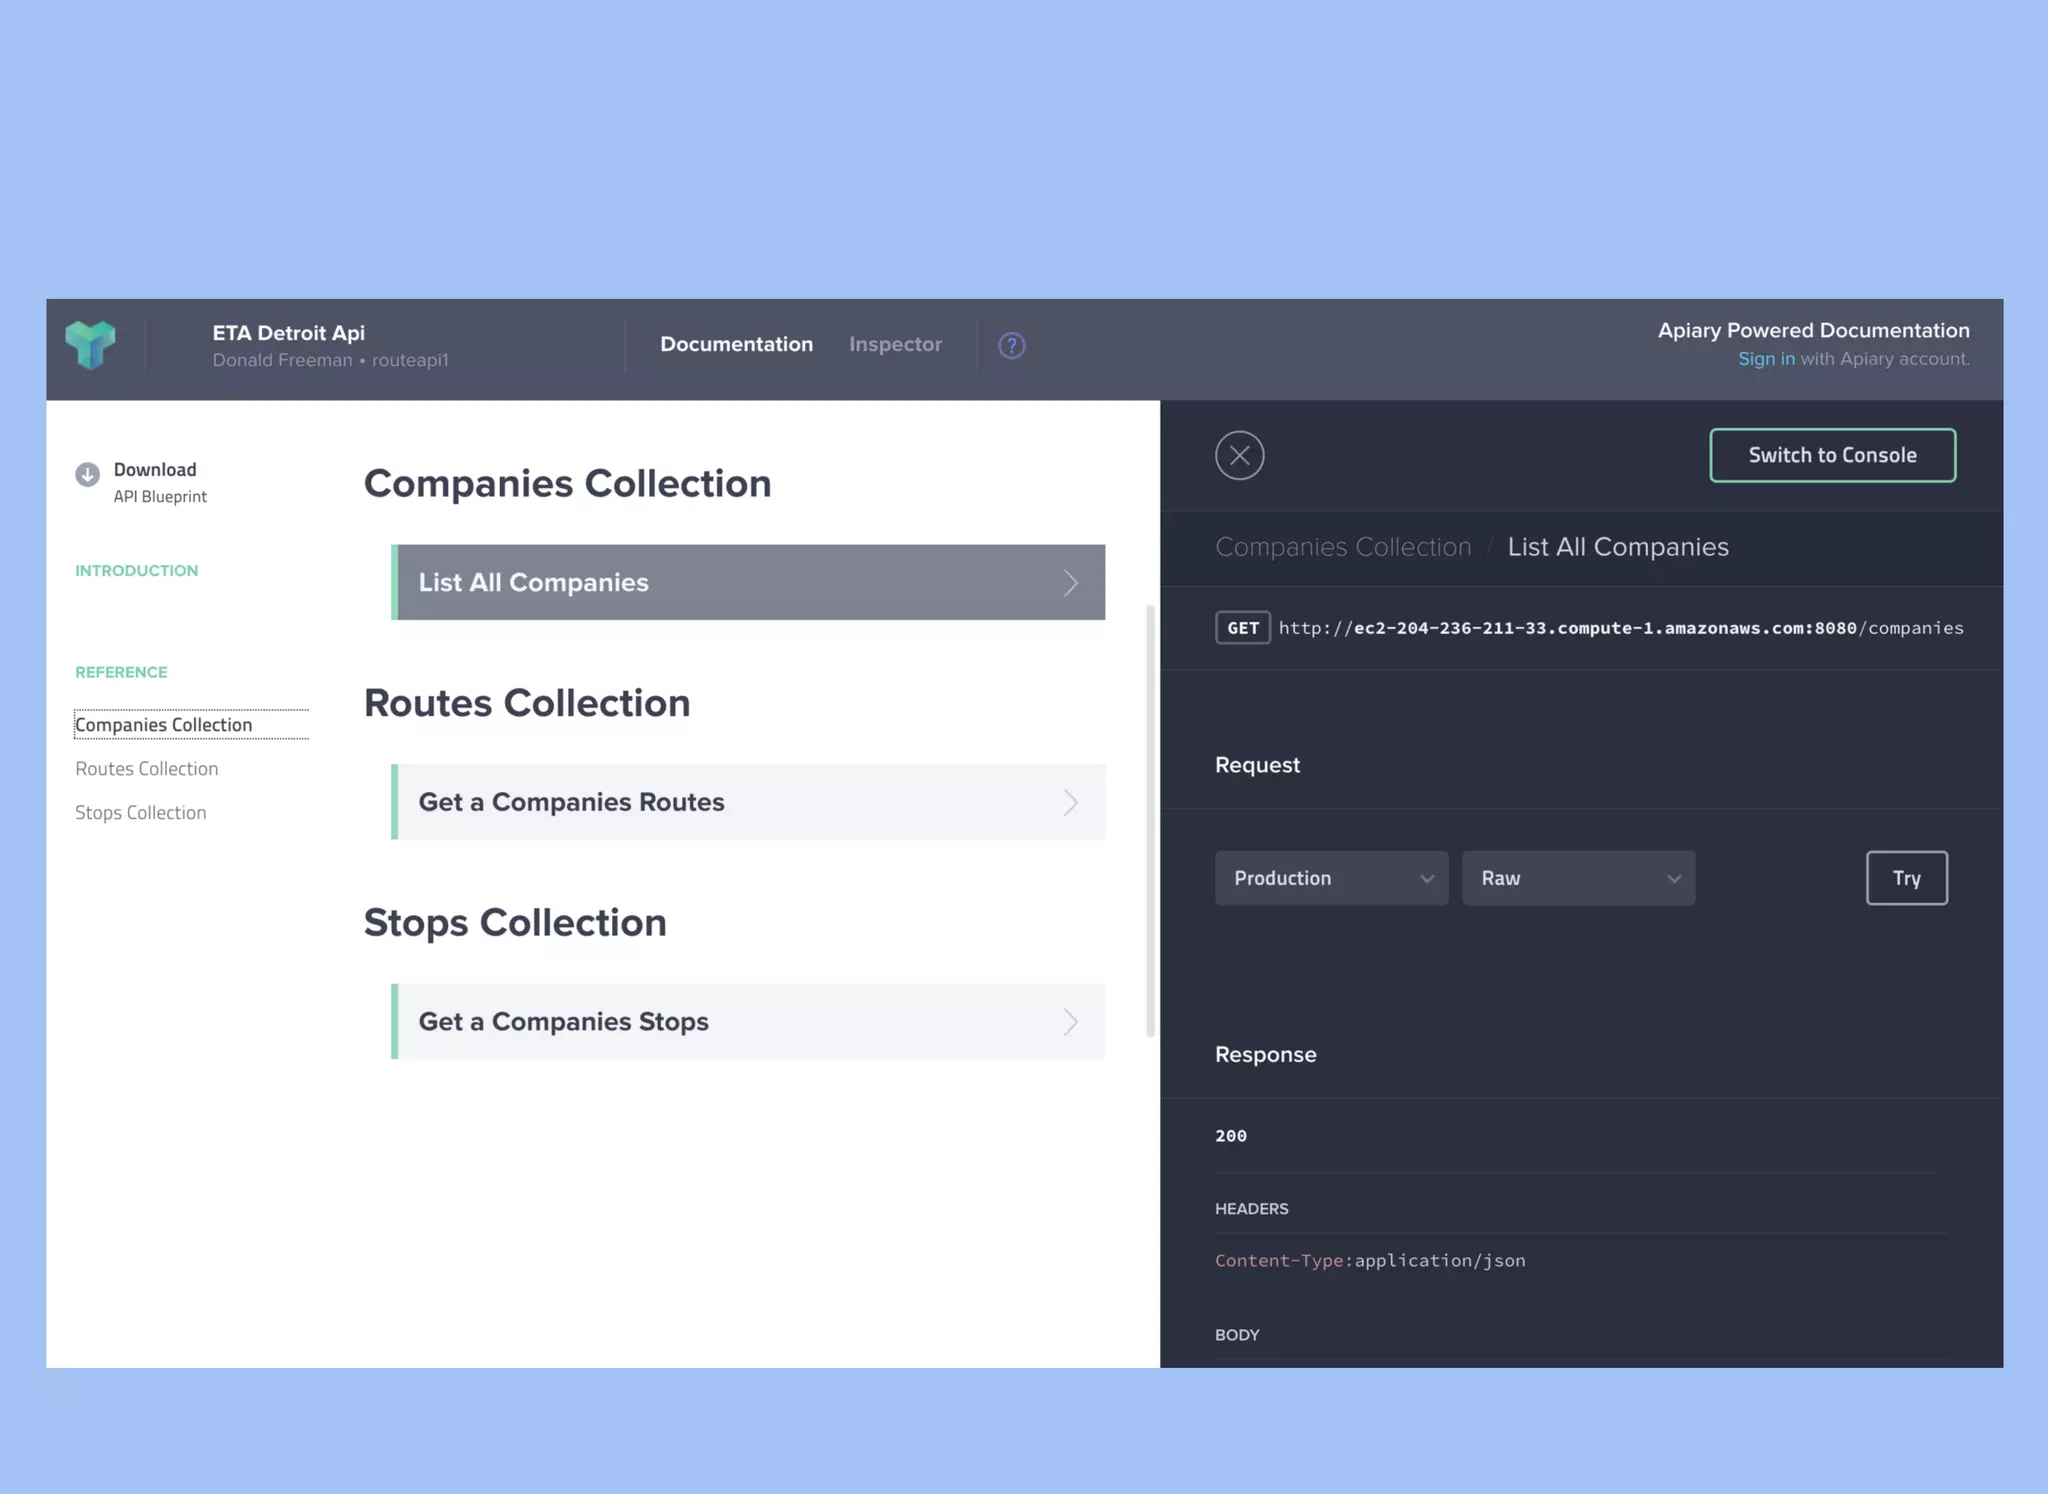Click chevron arrow on Get a Companies Routes

coord(1070,802)
